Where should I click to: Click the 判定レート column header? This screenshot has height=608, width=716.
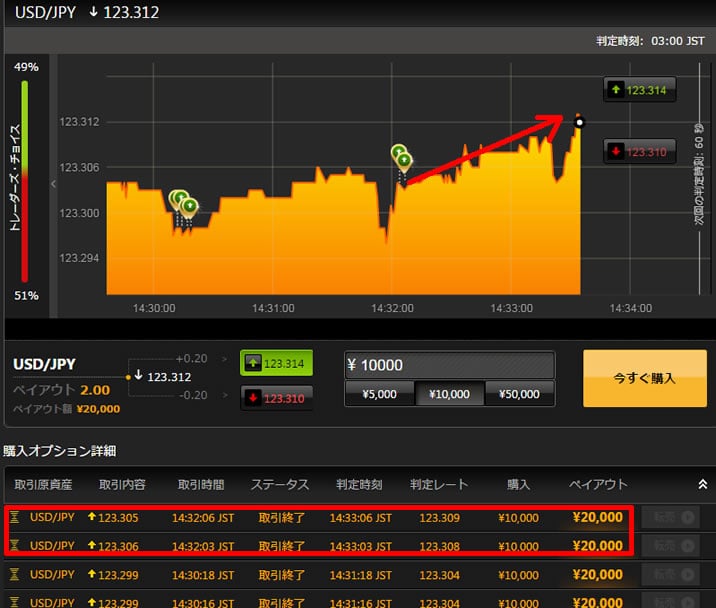[439, 484]
